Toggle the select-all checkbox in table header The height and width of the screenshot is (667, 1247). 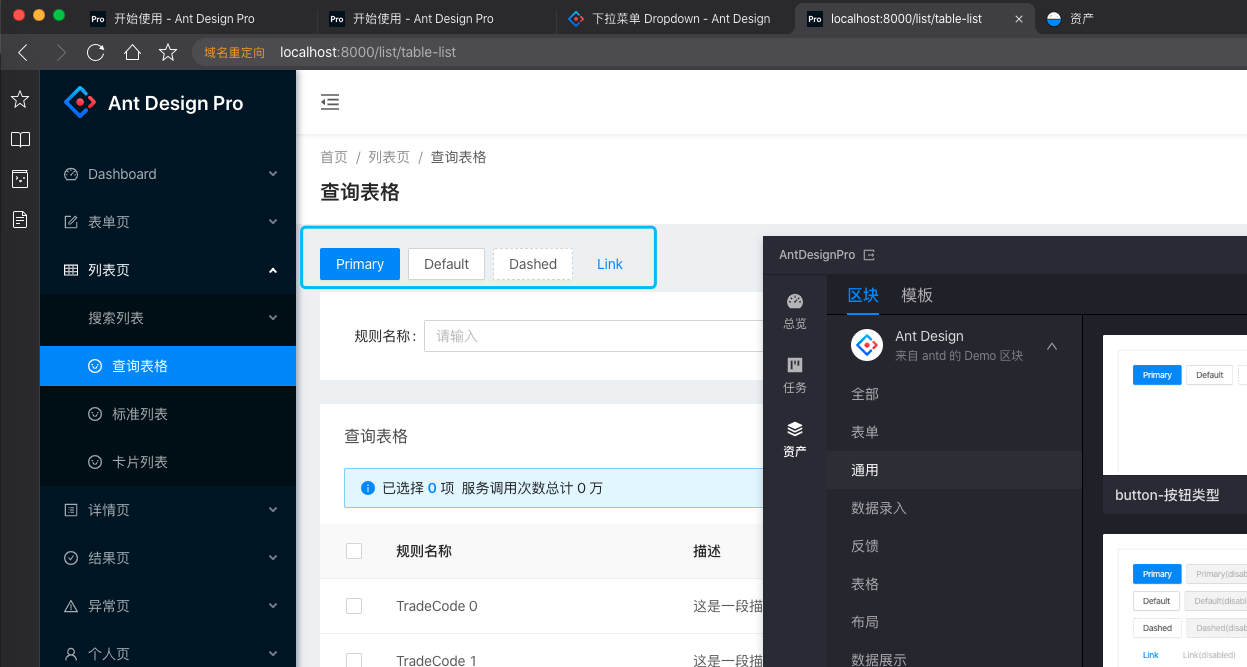(x=353, y=550)
